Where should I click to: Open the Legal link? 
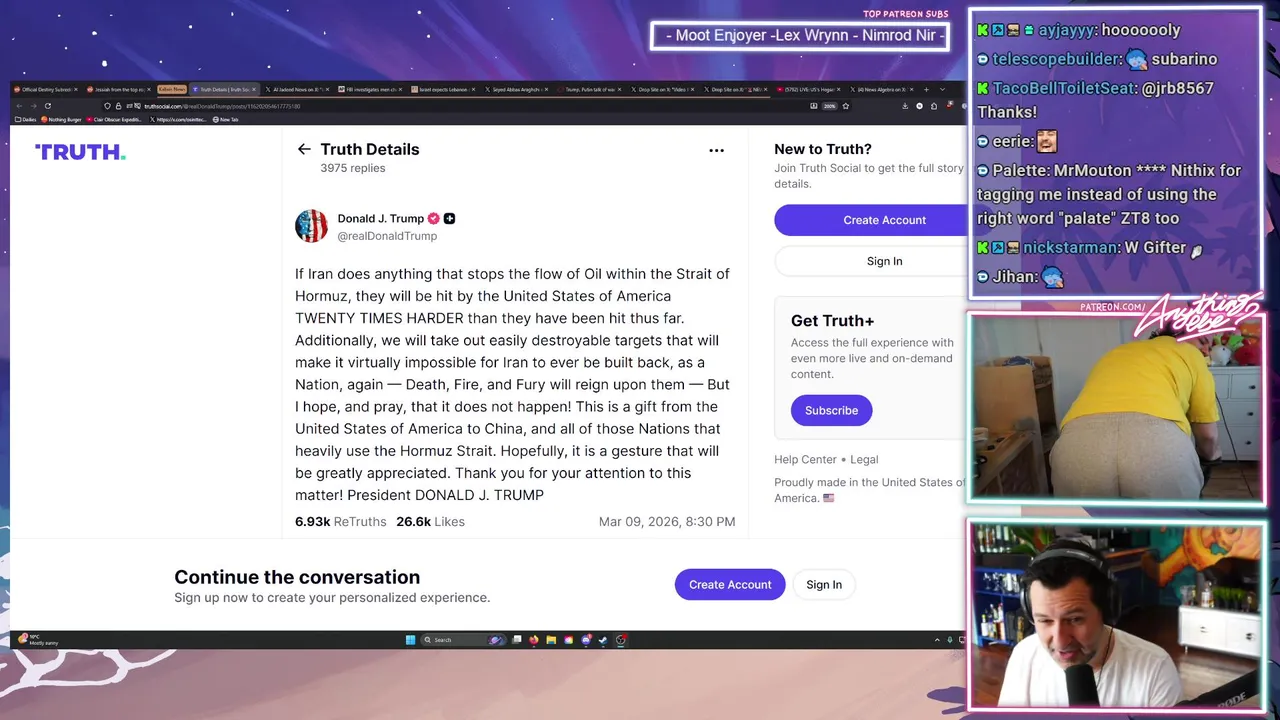pyautogui.click(x=864, y=459)
